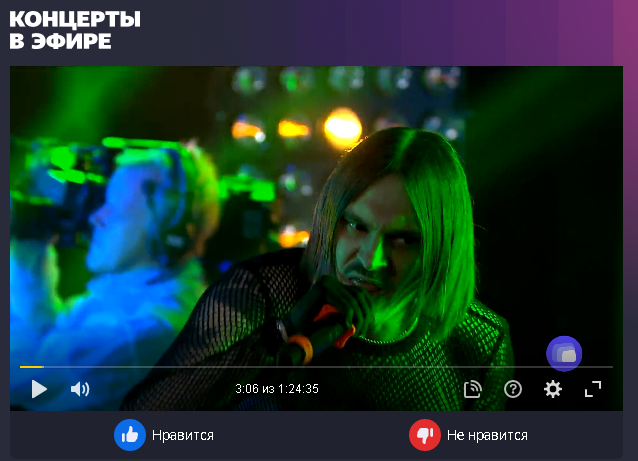Click the purple round overlay button on video
This screenshot has width=638, height=461.
tap(564, 354)
